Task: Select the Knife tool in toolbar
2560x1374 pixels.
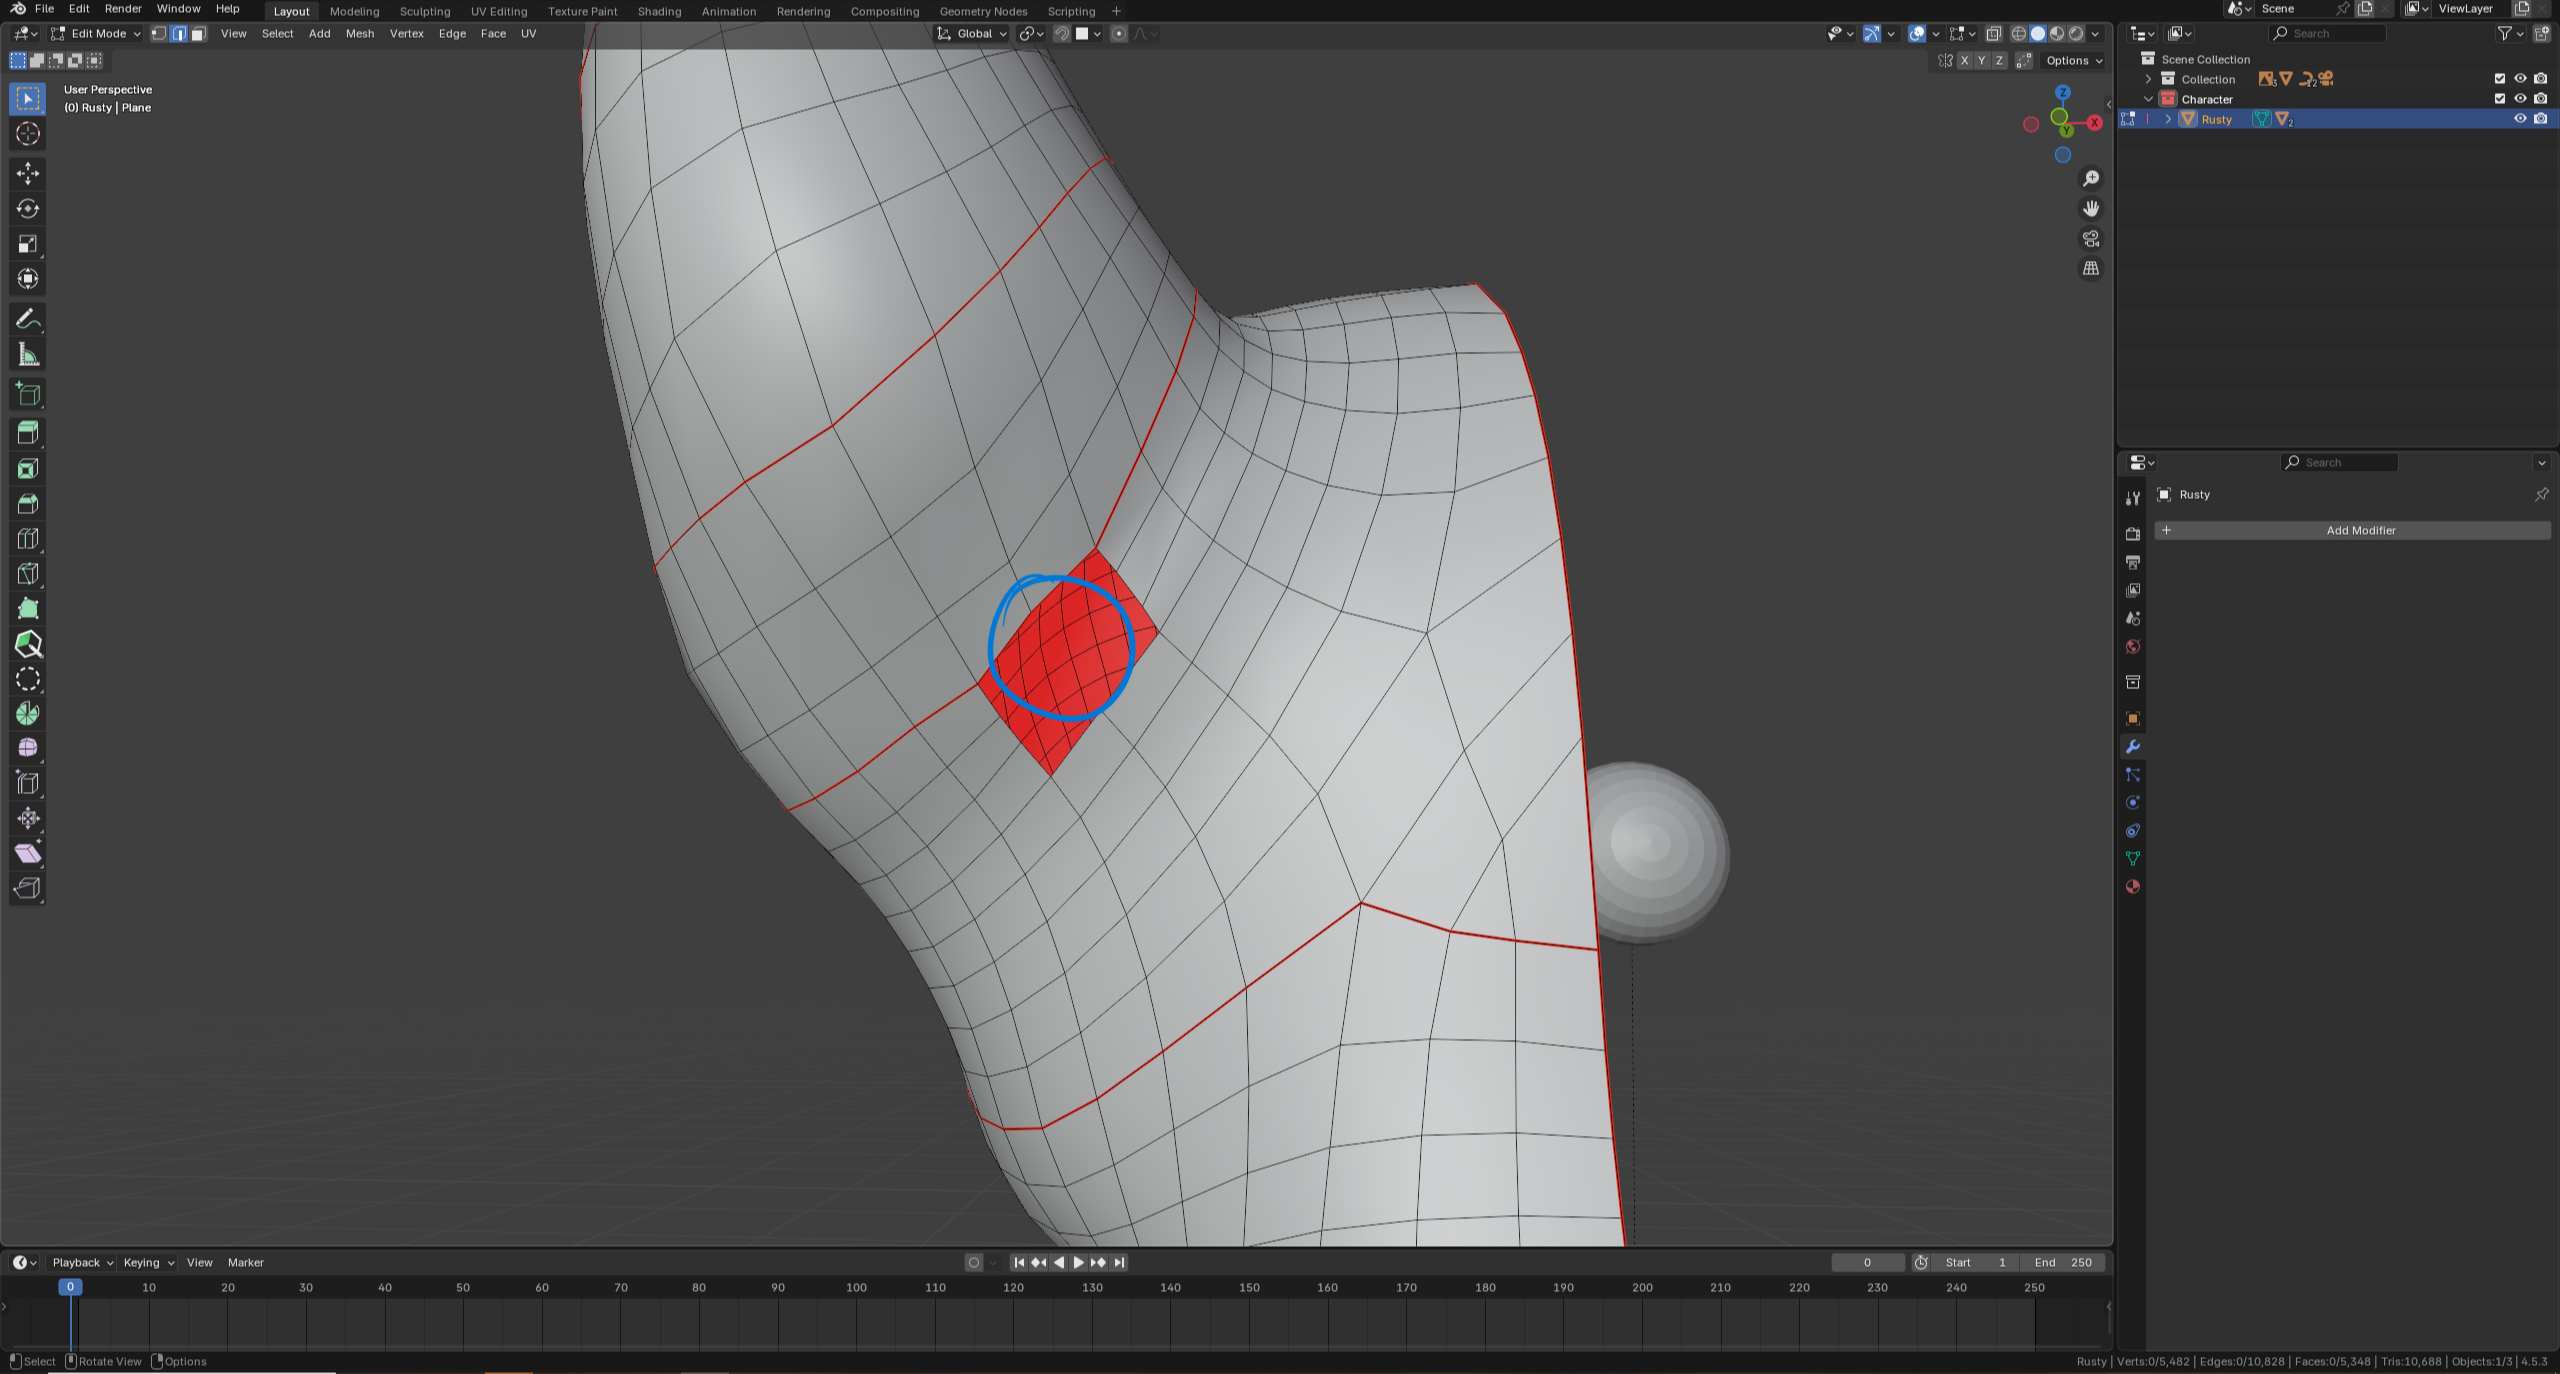Action: tap(28, 574)
